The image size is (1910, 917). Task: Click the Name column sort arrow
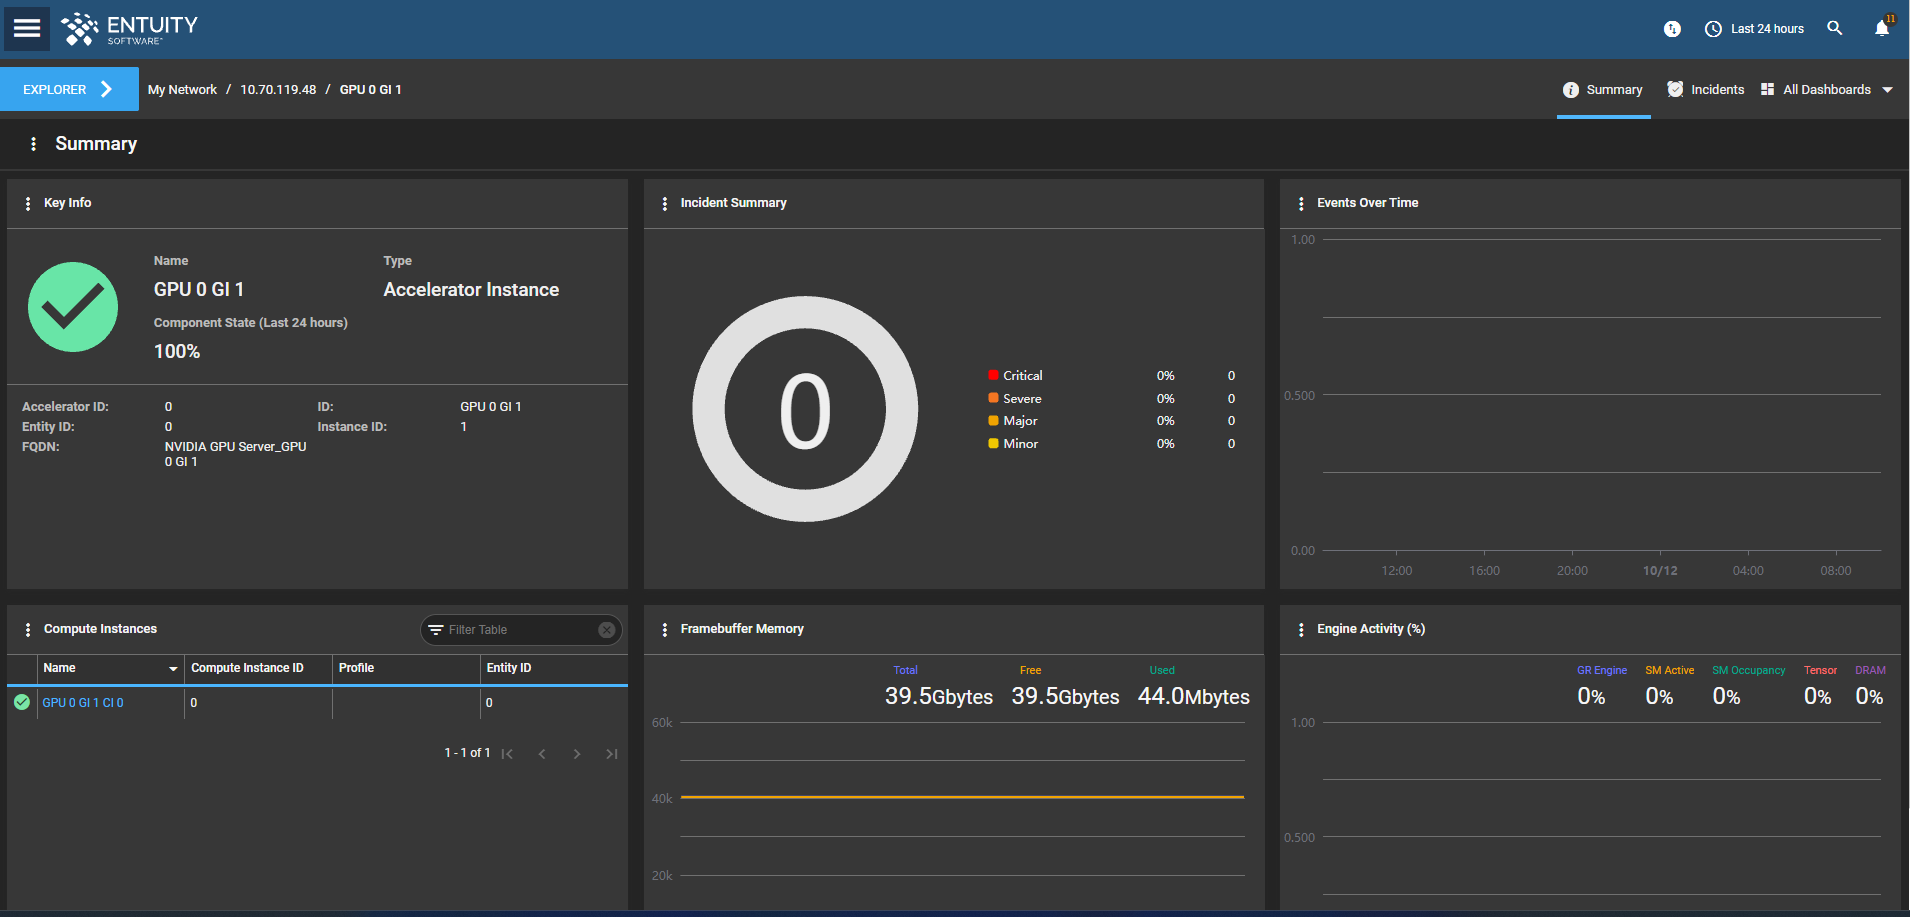tap(173, 669)
